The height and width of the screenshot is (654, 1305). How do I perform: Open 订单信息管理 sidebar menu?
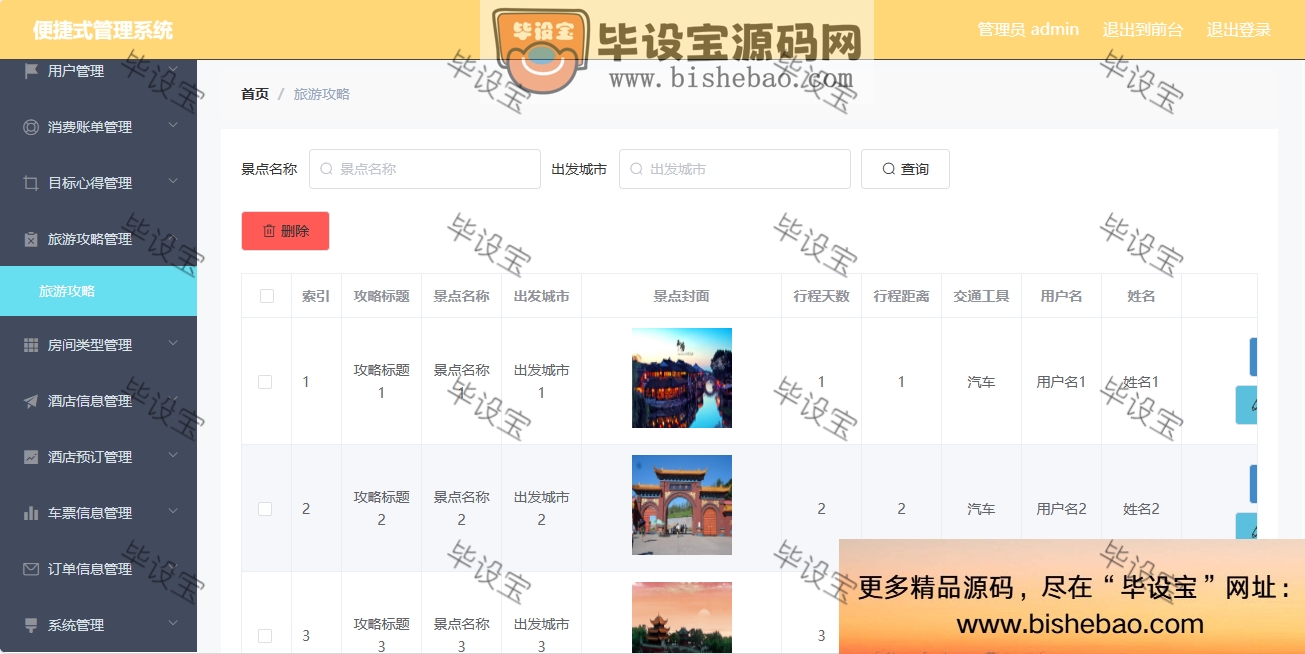click(x=98, y=569)
